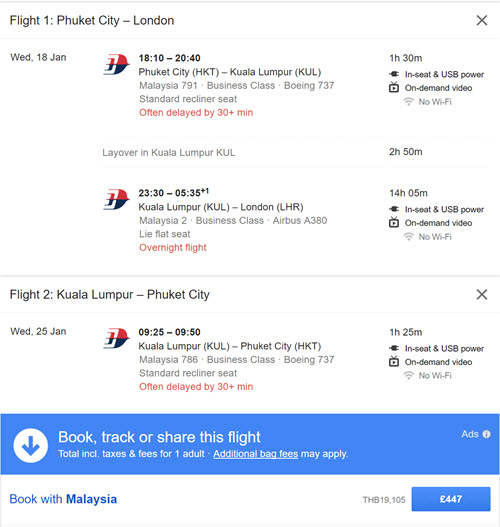500x527 pixels.
Task: Click 'Often delayed by 30+ min' warning for Malaysia 791
Action: pyautogui.click(x=196, y=113)
